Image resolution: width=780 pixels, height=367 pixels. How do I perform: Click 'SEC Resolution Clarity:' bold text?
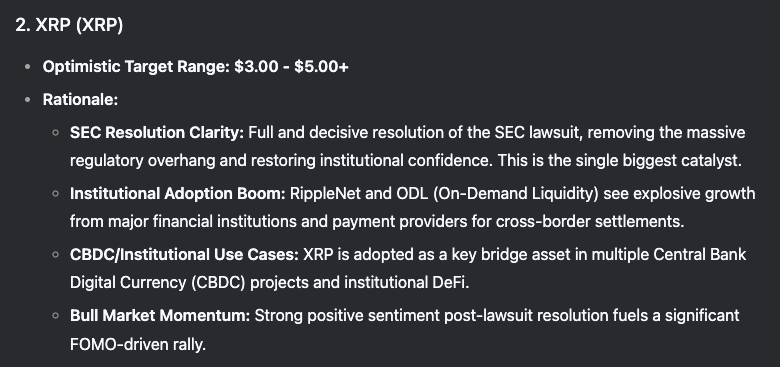(x=157, y=133)
